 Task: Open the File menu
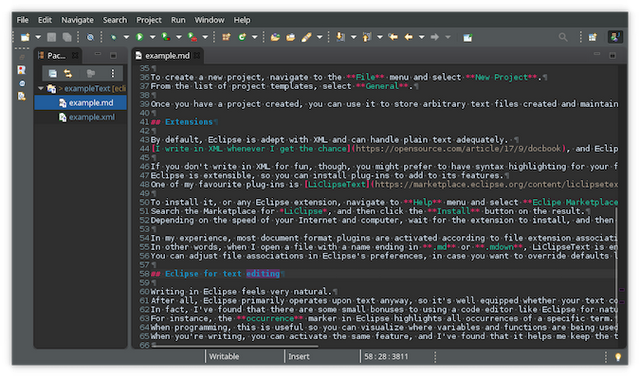point(22,20)
